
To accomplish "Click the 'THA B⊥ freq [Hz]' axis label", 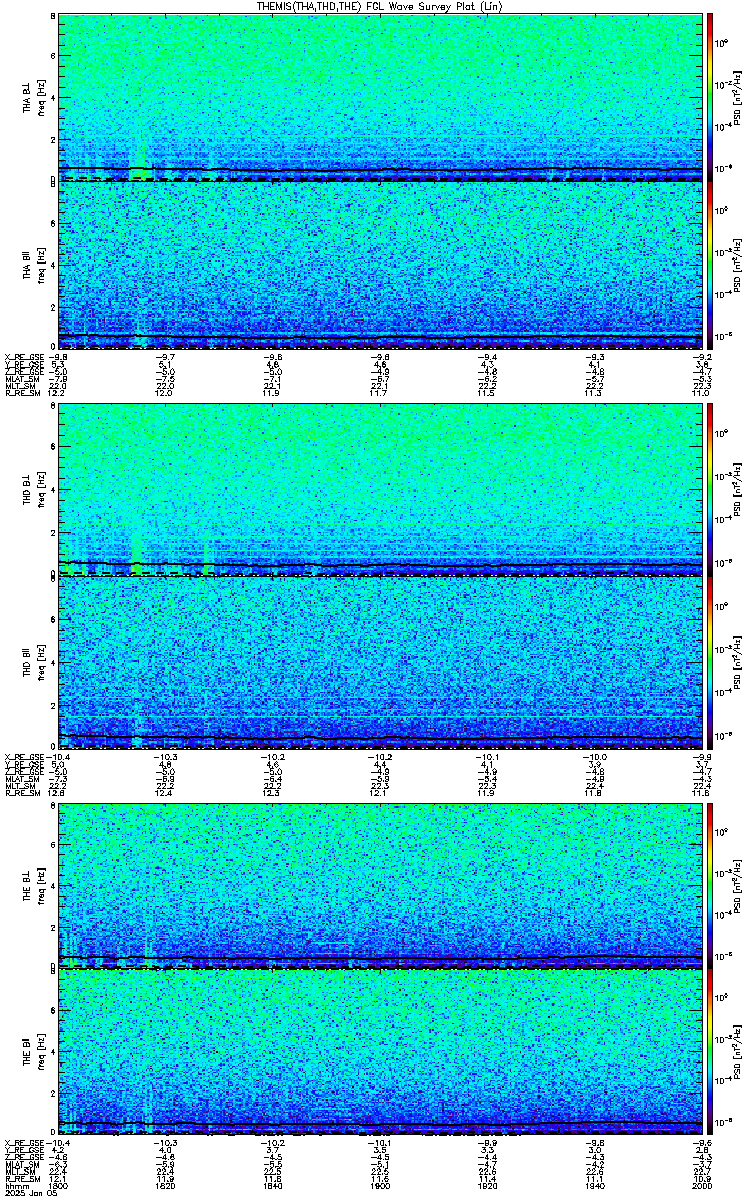I will pyautogui.click(x=34, y=100).
